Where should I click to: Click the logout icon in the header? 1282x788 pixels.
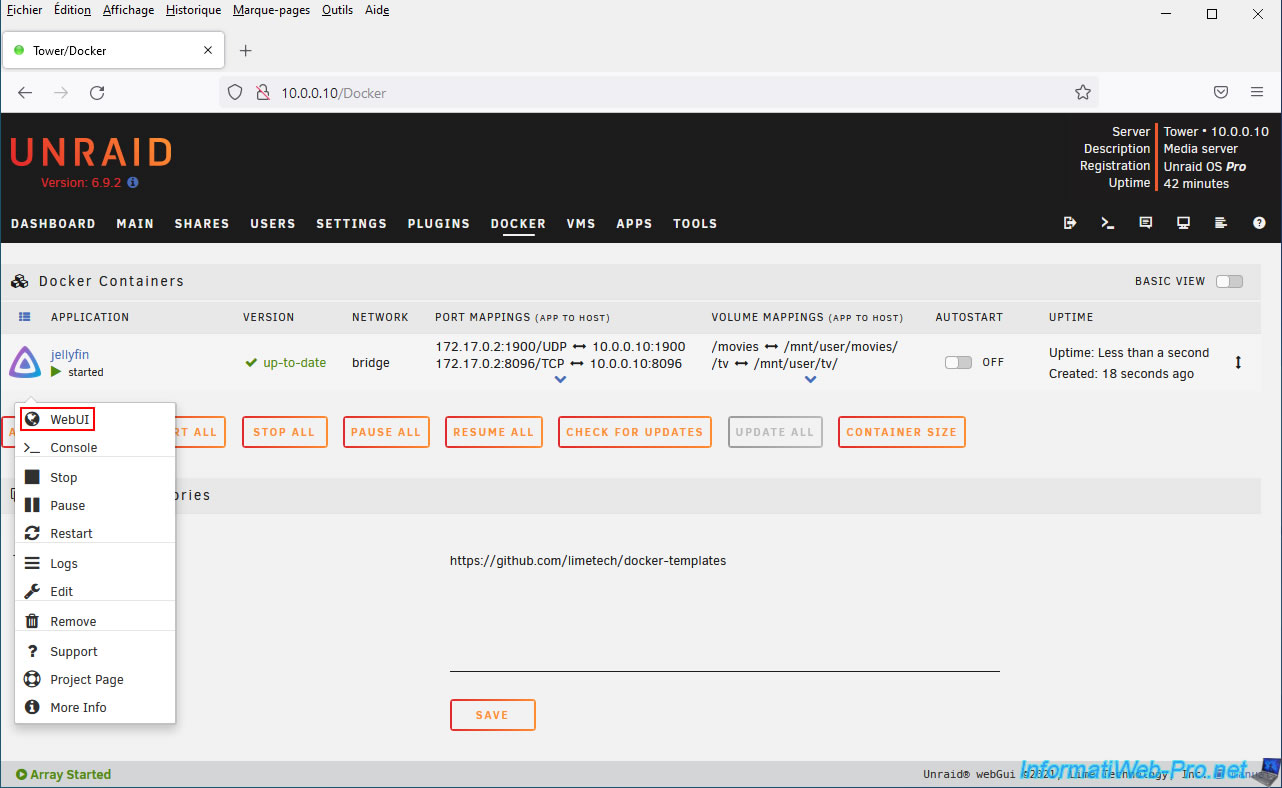click(1070, 223)
